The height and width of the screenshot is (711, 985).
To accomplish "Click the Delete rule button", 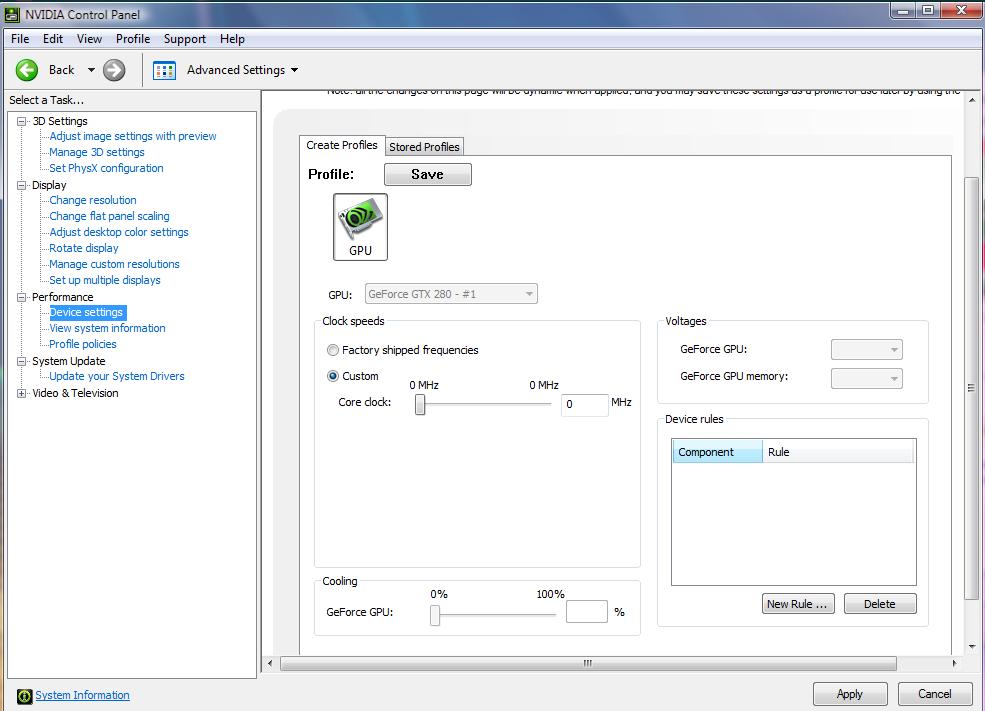I will coord(880,604).
